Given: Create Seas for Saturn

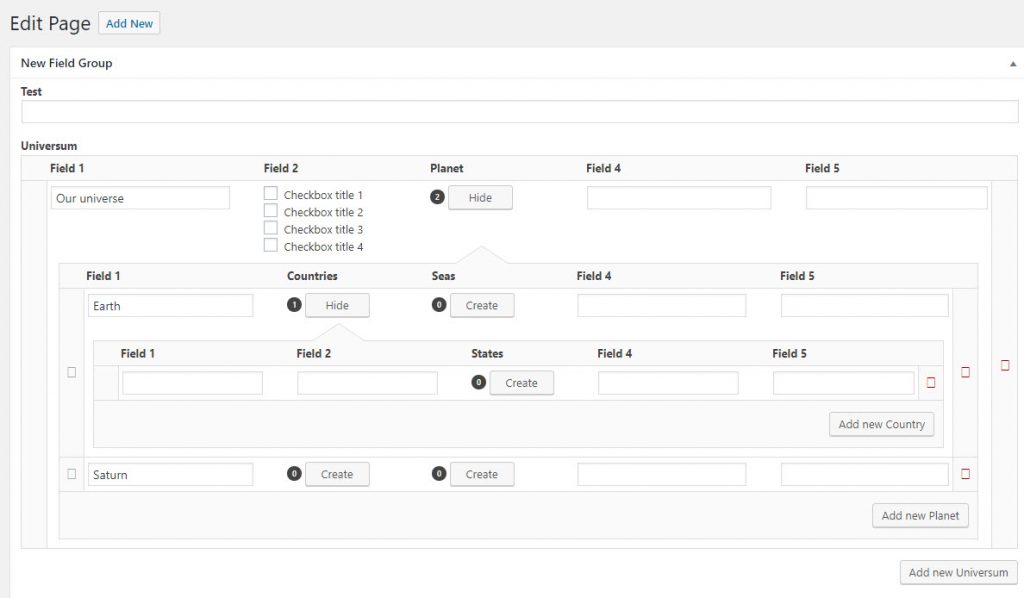Looking at the screenshot, I should tap(482, 475).
